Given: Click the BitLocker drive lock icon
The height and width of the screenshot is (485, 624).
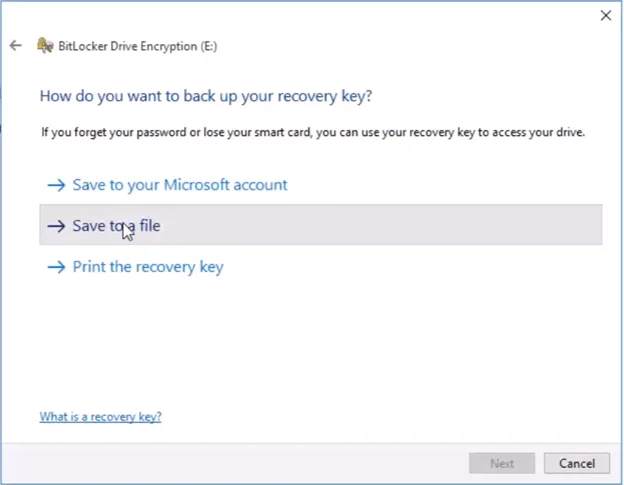Looking at the screenshot, I should 44,46.
